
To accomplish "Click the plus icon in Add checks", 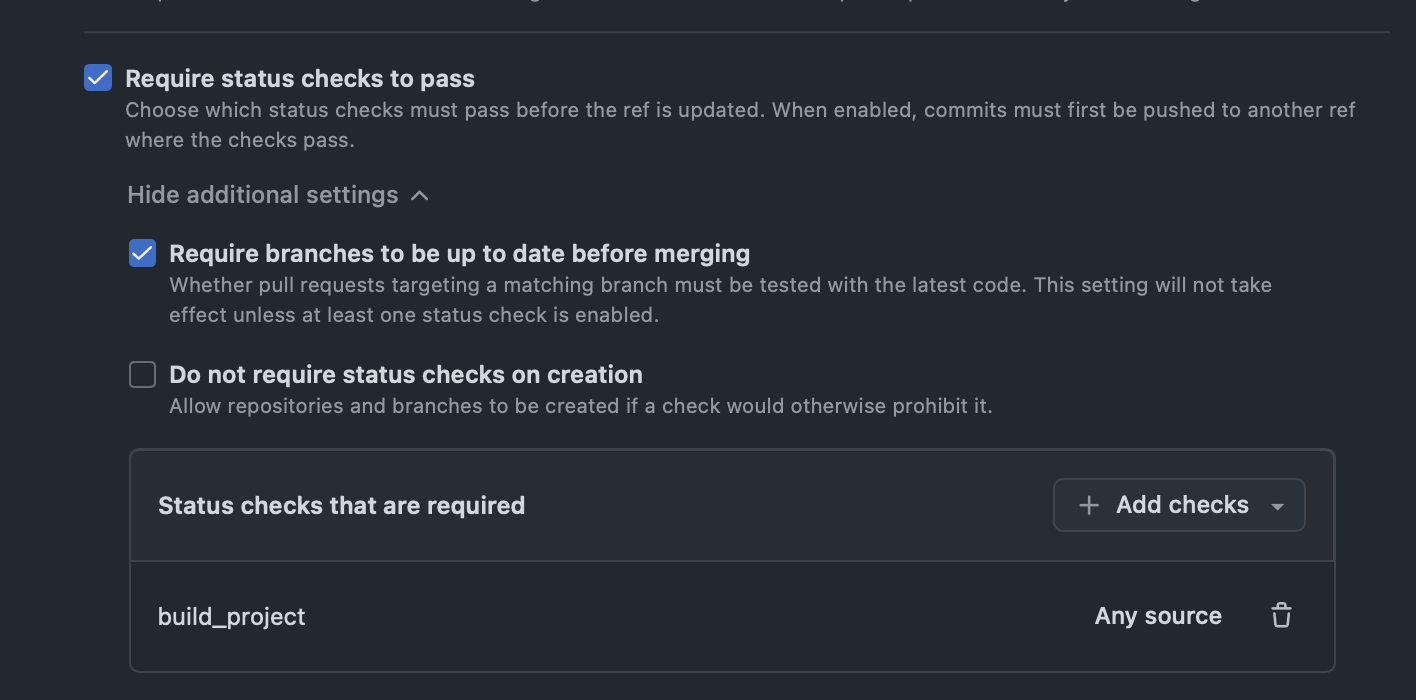I will point(1089,506).
